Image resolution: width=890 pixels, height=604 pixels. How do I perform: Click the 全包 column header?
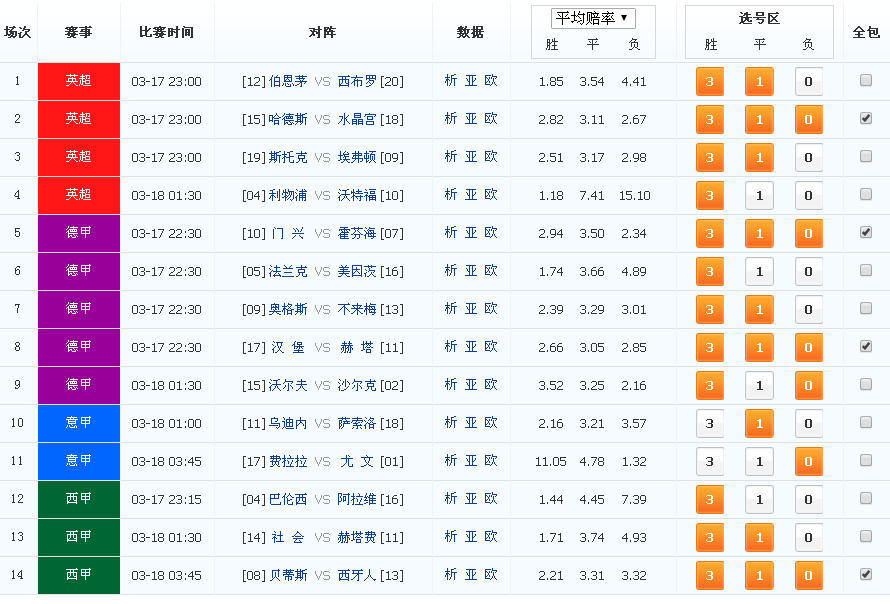(x=866, y=32)
